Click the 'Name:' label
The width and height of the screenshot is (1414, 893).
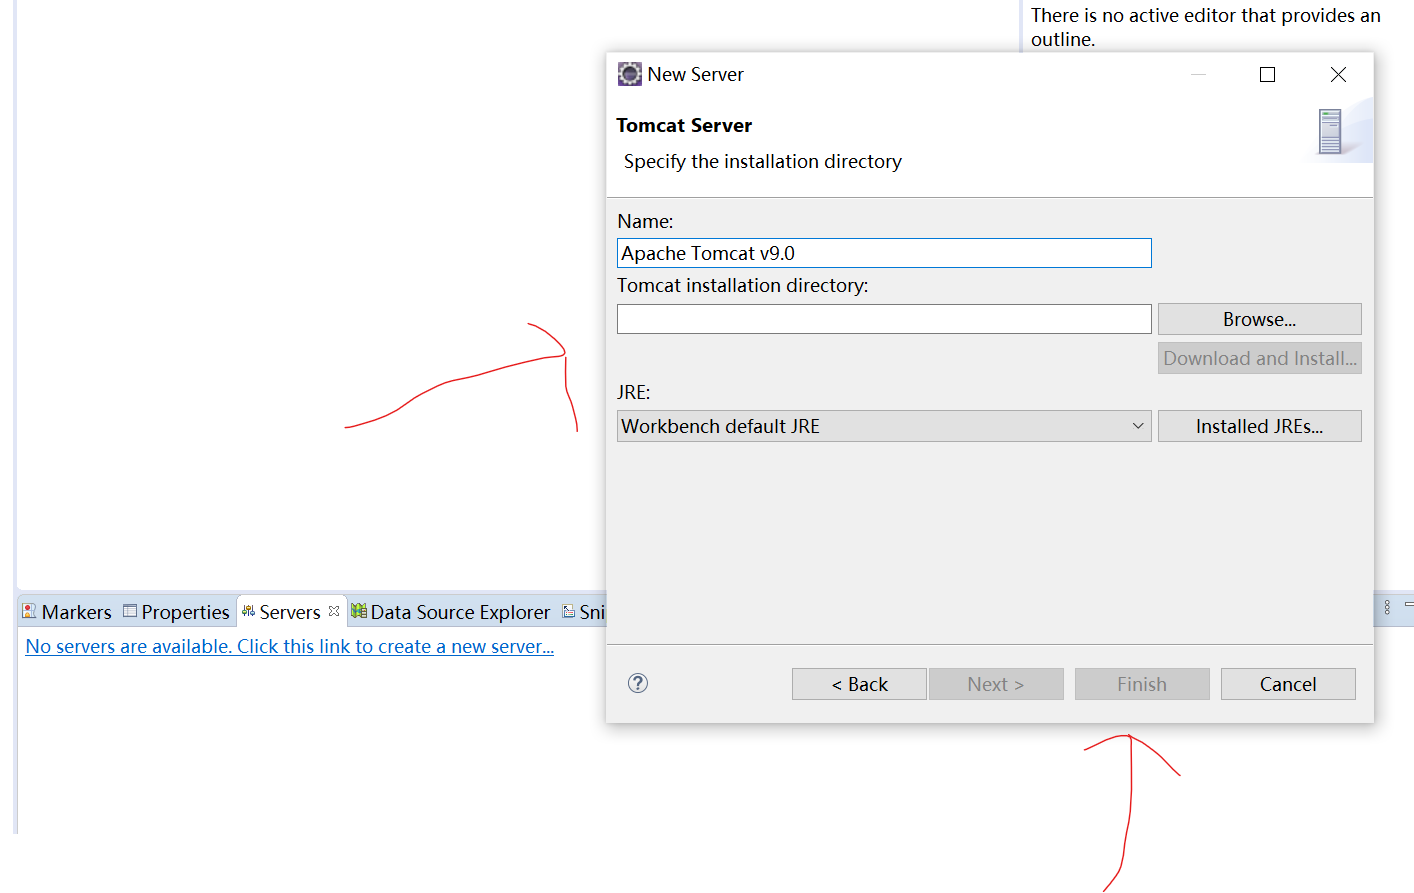coord(645,221)
